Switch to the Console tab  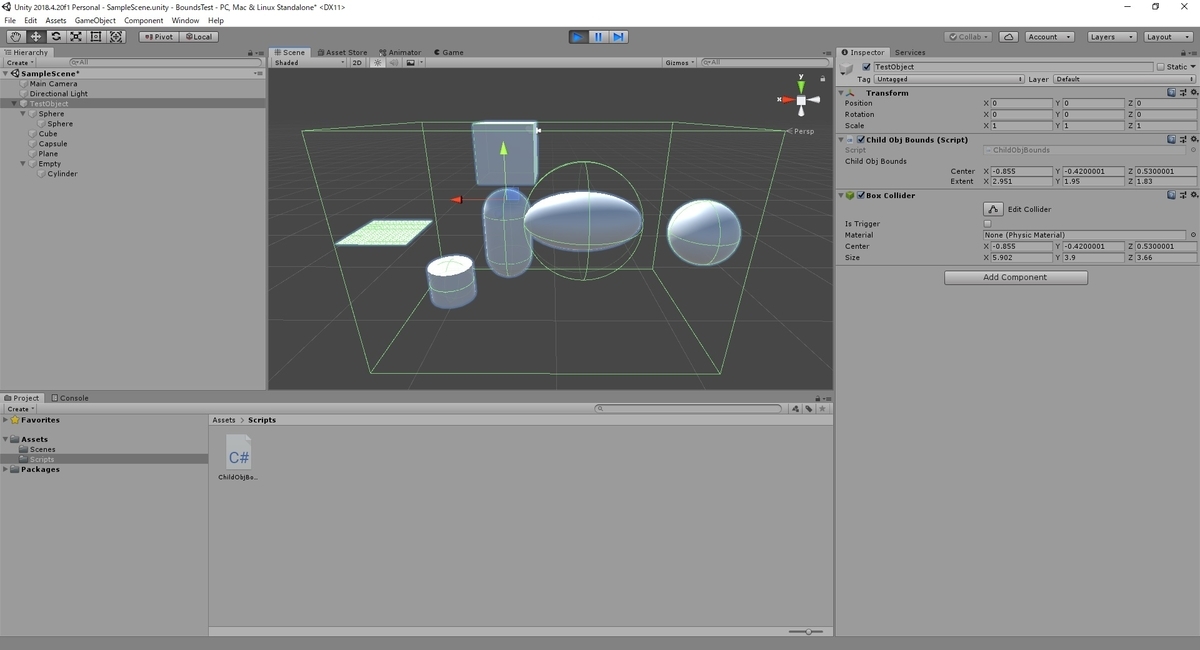click(69, 397)
